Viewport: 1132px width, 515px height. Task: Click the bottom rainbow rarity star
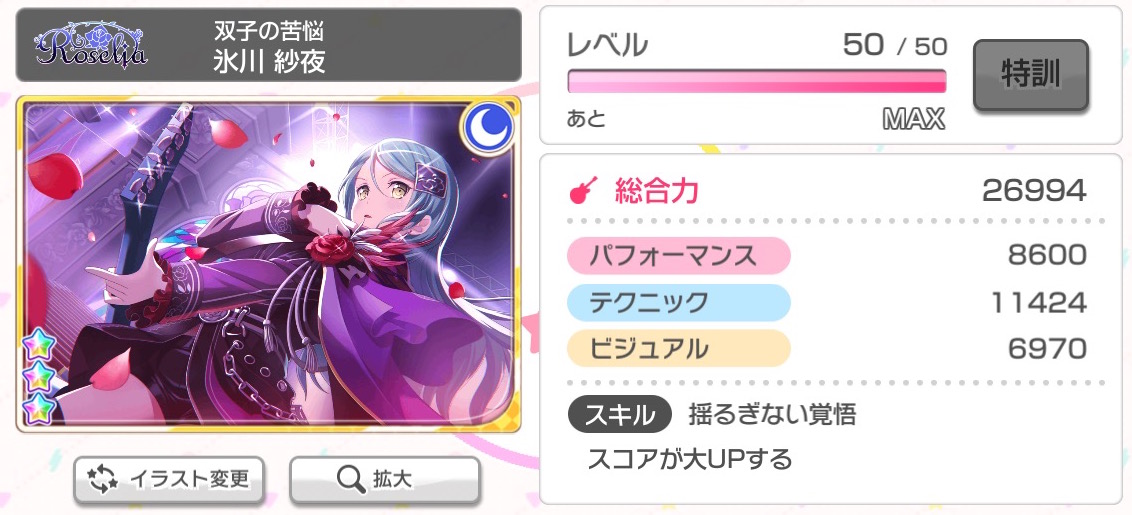[38, 410]
